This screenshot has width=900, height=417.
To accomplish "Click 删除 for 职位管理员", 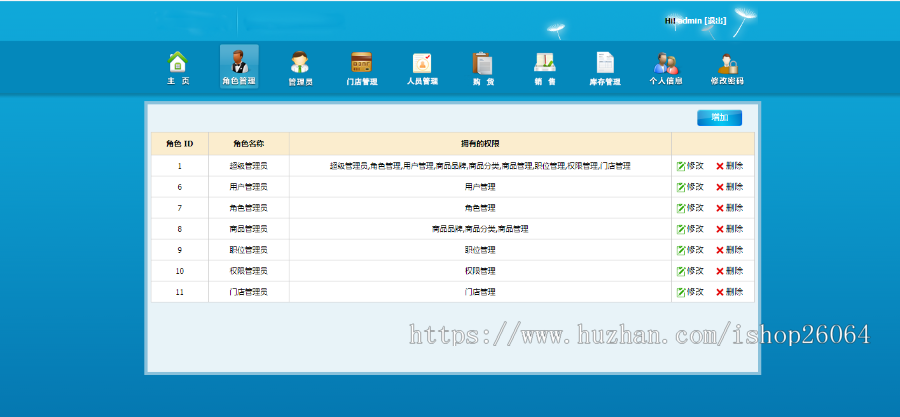I will [x=730, y=250].
